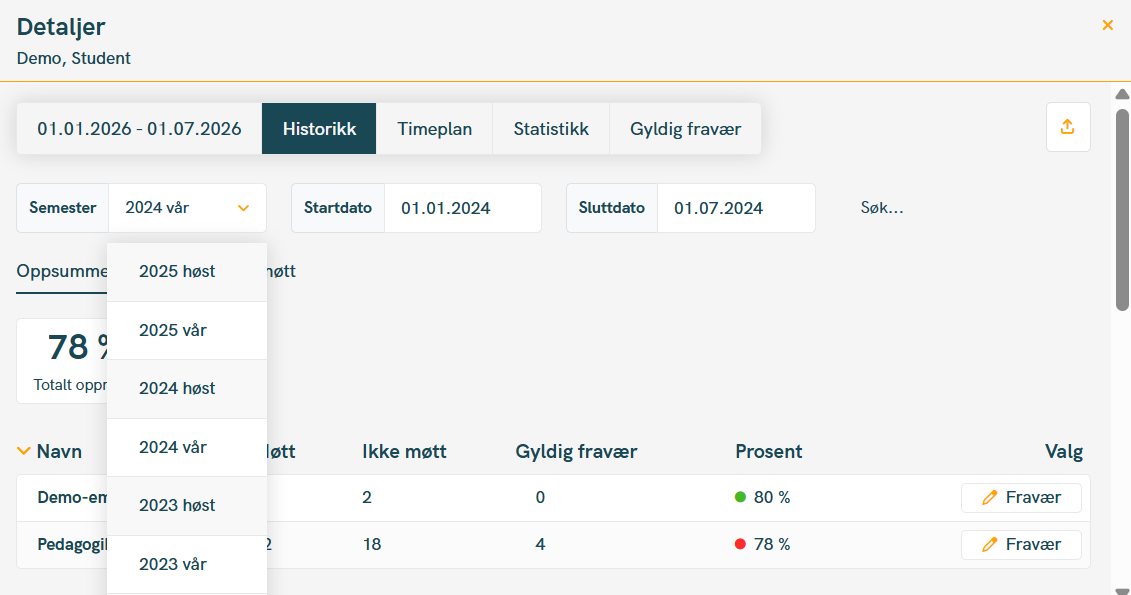The height and width of the screenshot is (595, 1131).
Task: Close the Detaljer panel with the X
Action: coord(1108,25)
